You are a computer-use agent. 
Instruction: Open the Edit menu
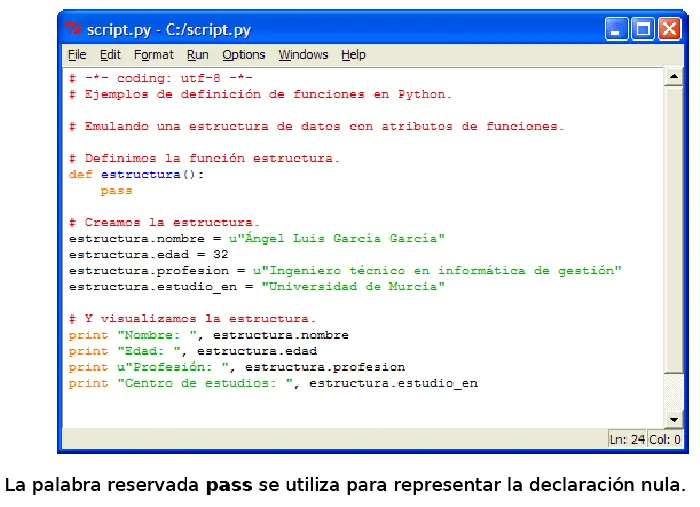pyautogui.click(x=110, y=55)
